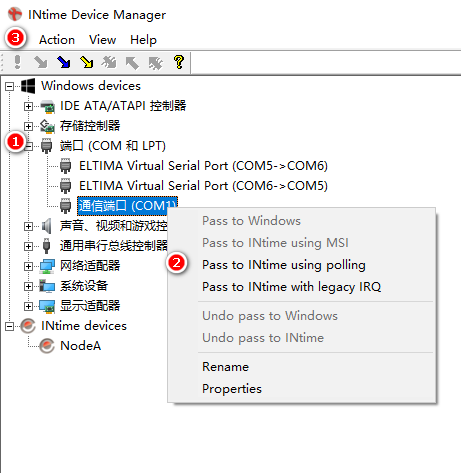The height and width of the screenshot is (473, 461).
Task: Click the blue arrow toolbar icon
Action: 63,62
